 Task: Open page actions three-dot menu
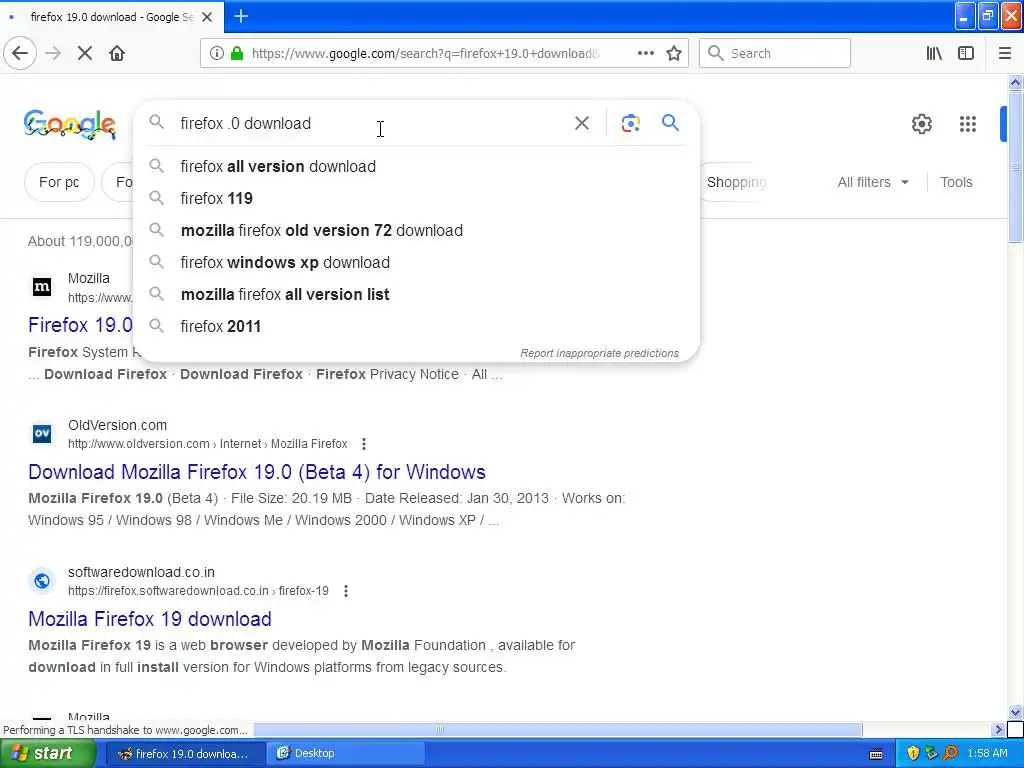[x=646, y=53]
